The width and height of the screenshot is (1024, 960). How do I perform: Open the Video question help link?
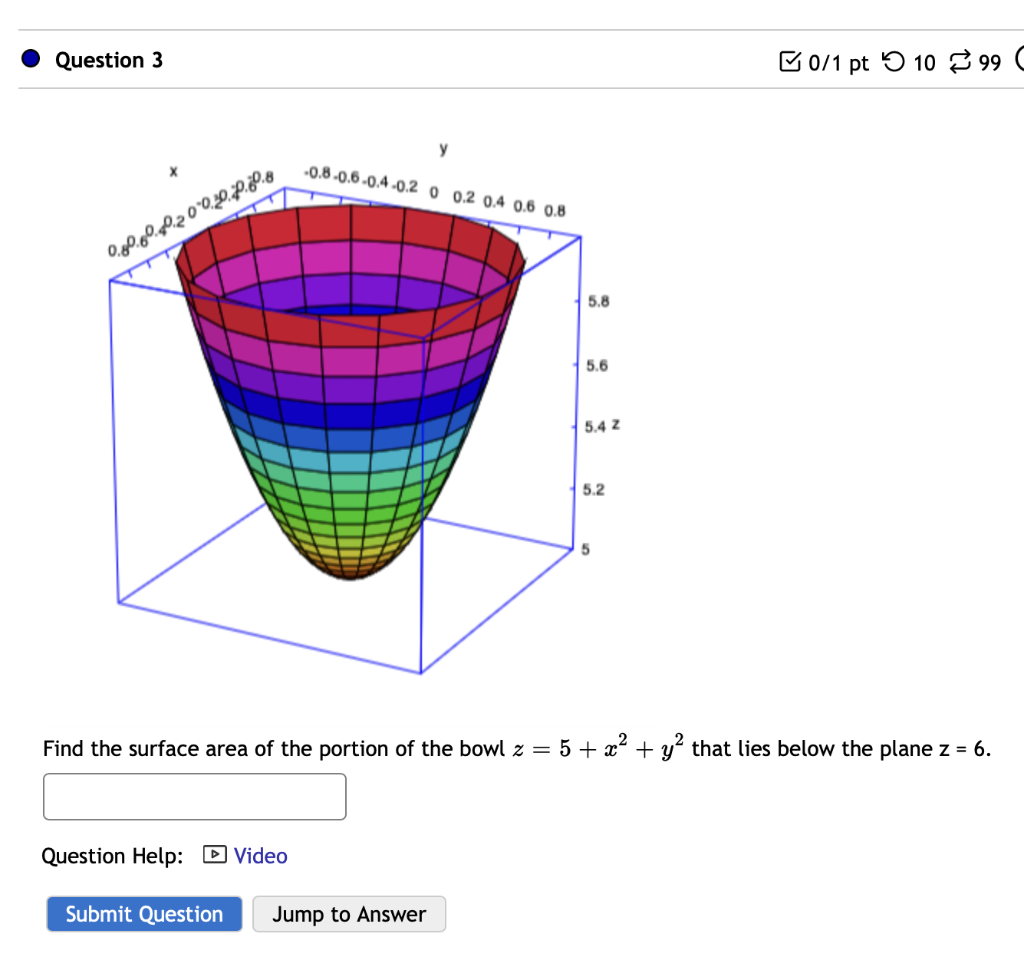coord(259,856)
